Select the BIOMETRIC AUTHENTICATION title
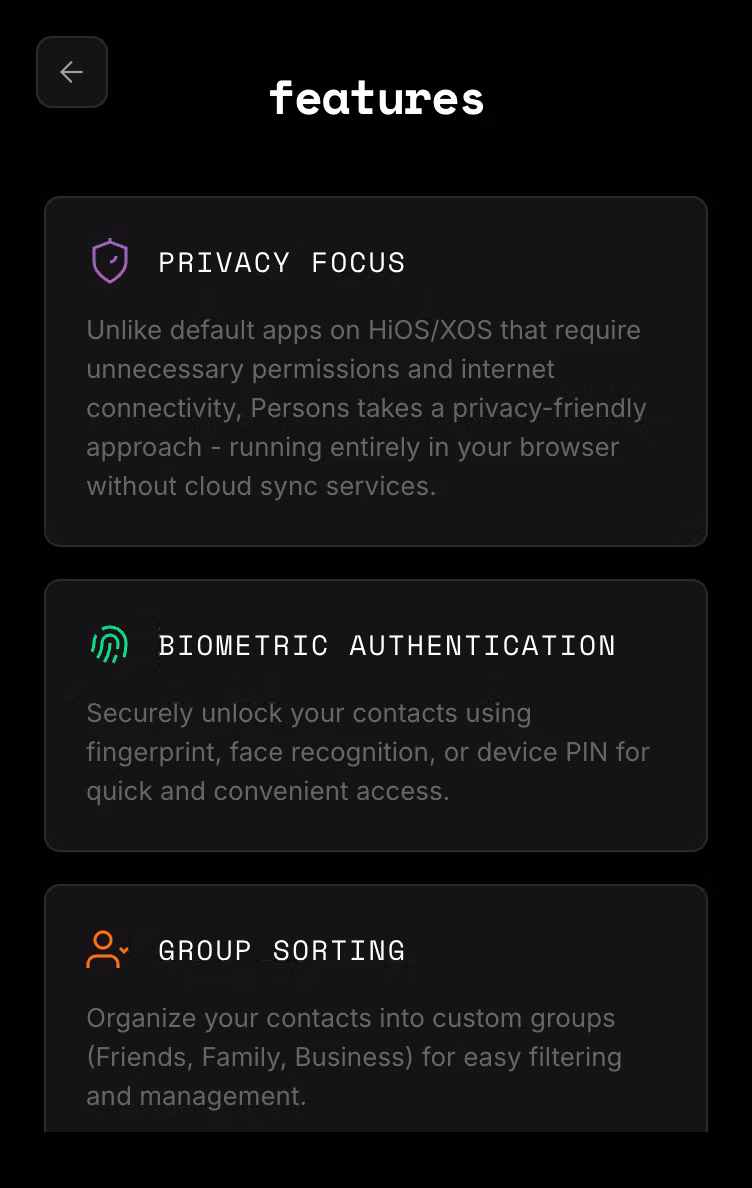The height and width of the screenshot is (1188, 752). [387, 646]
